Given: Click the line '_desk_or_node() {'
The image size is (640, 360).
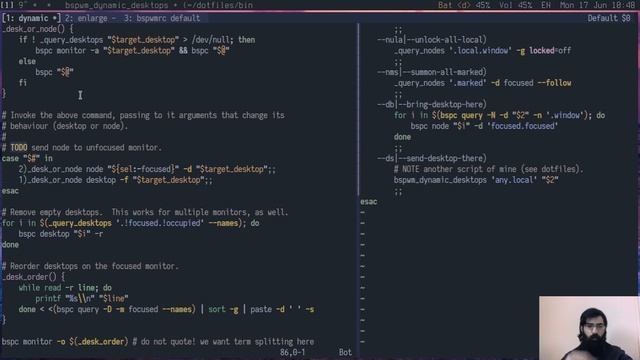Looking at the screenshot, I should [38, 29].
